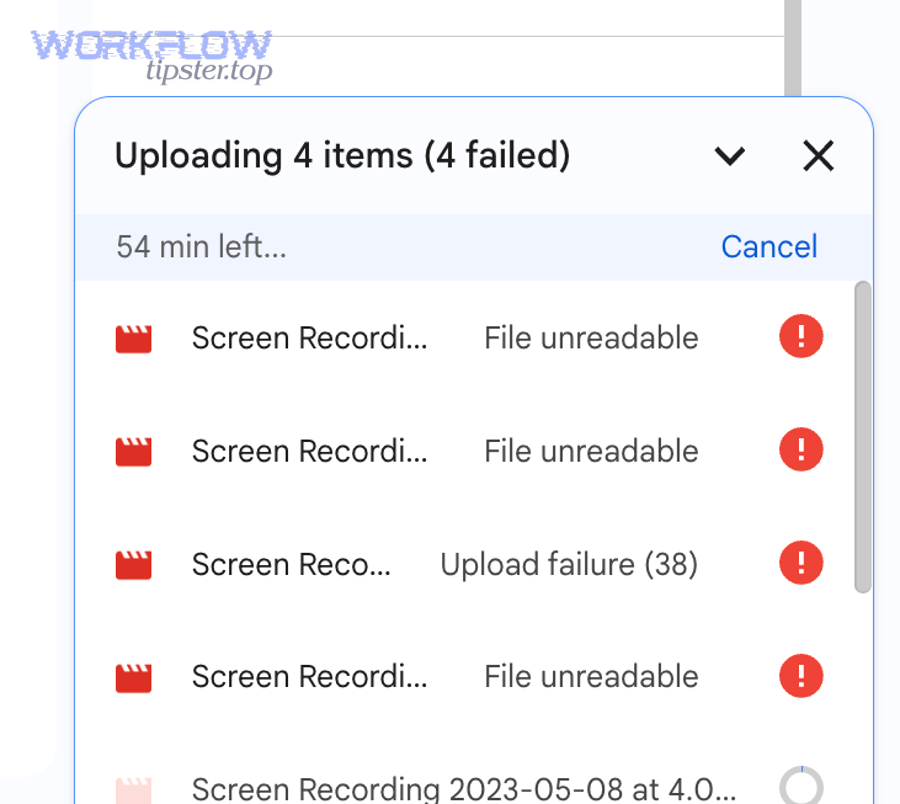Select the Upload failure (38) message text
The image size is (900, 804).
(x=568, y=563)
